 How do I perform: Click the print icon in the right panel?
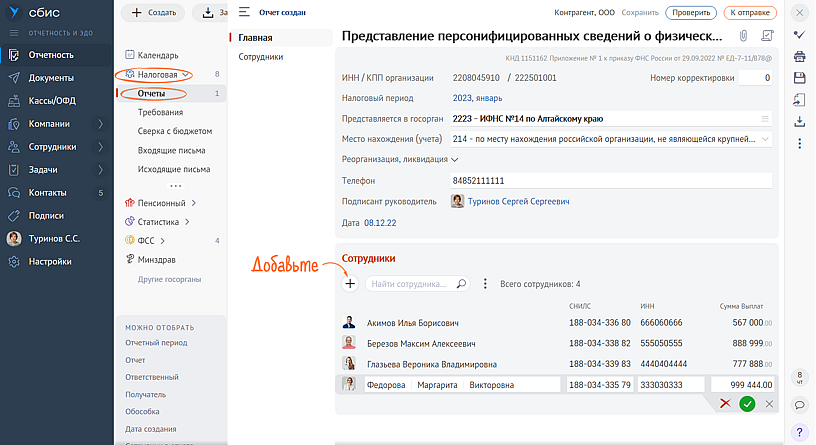tap(799, 56)
